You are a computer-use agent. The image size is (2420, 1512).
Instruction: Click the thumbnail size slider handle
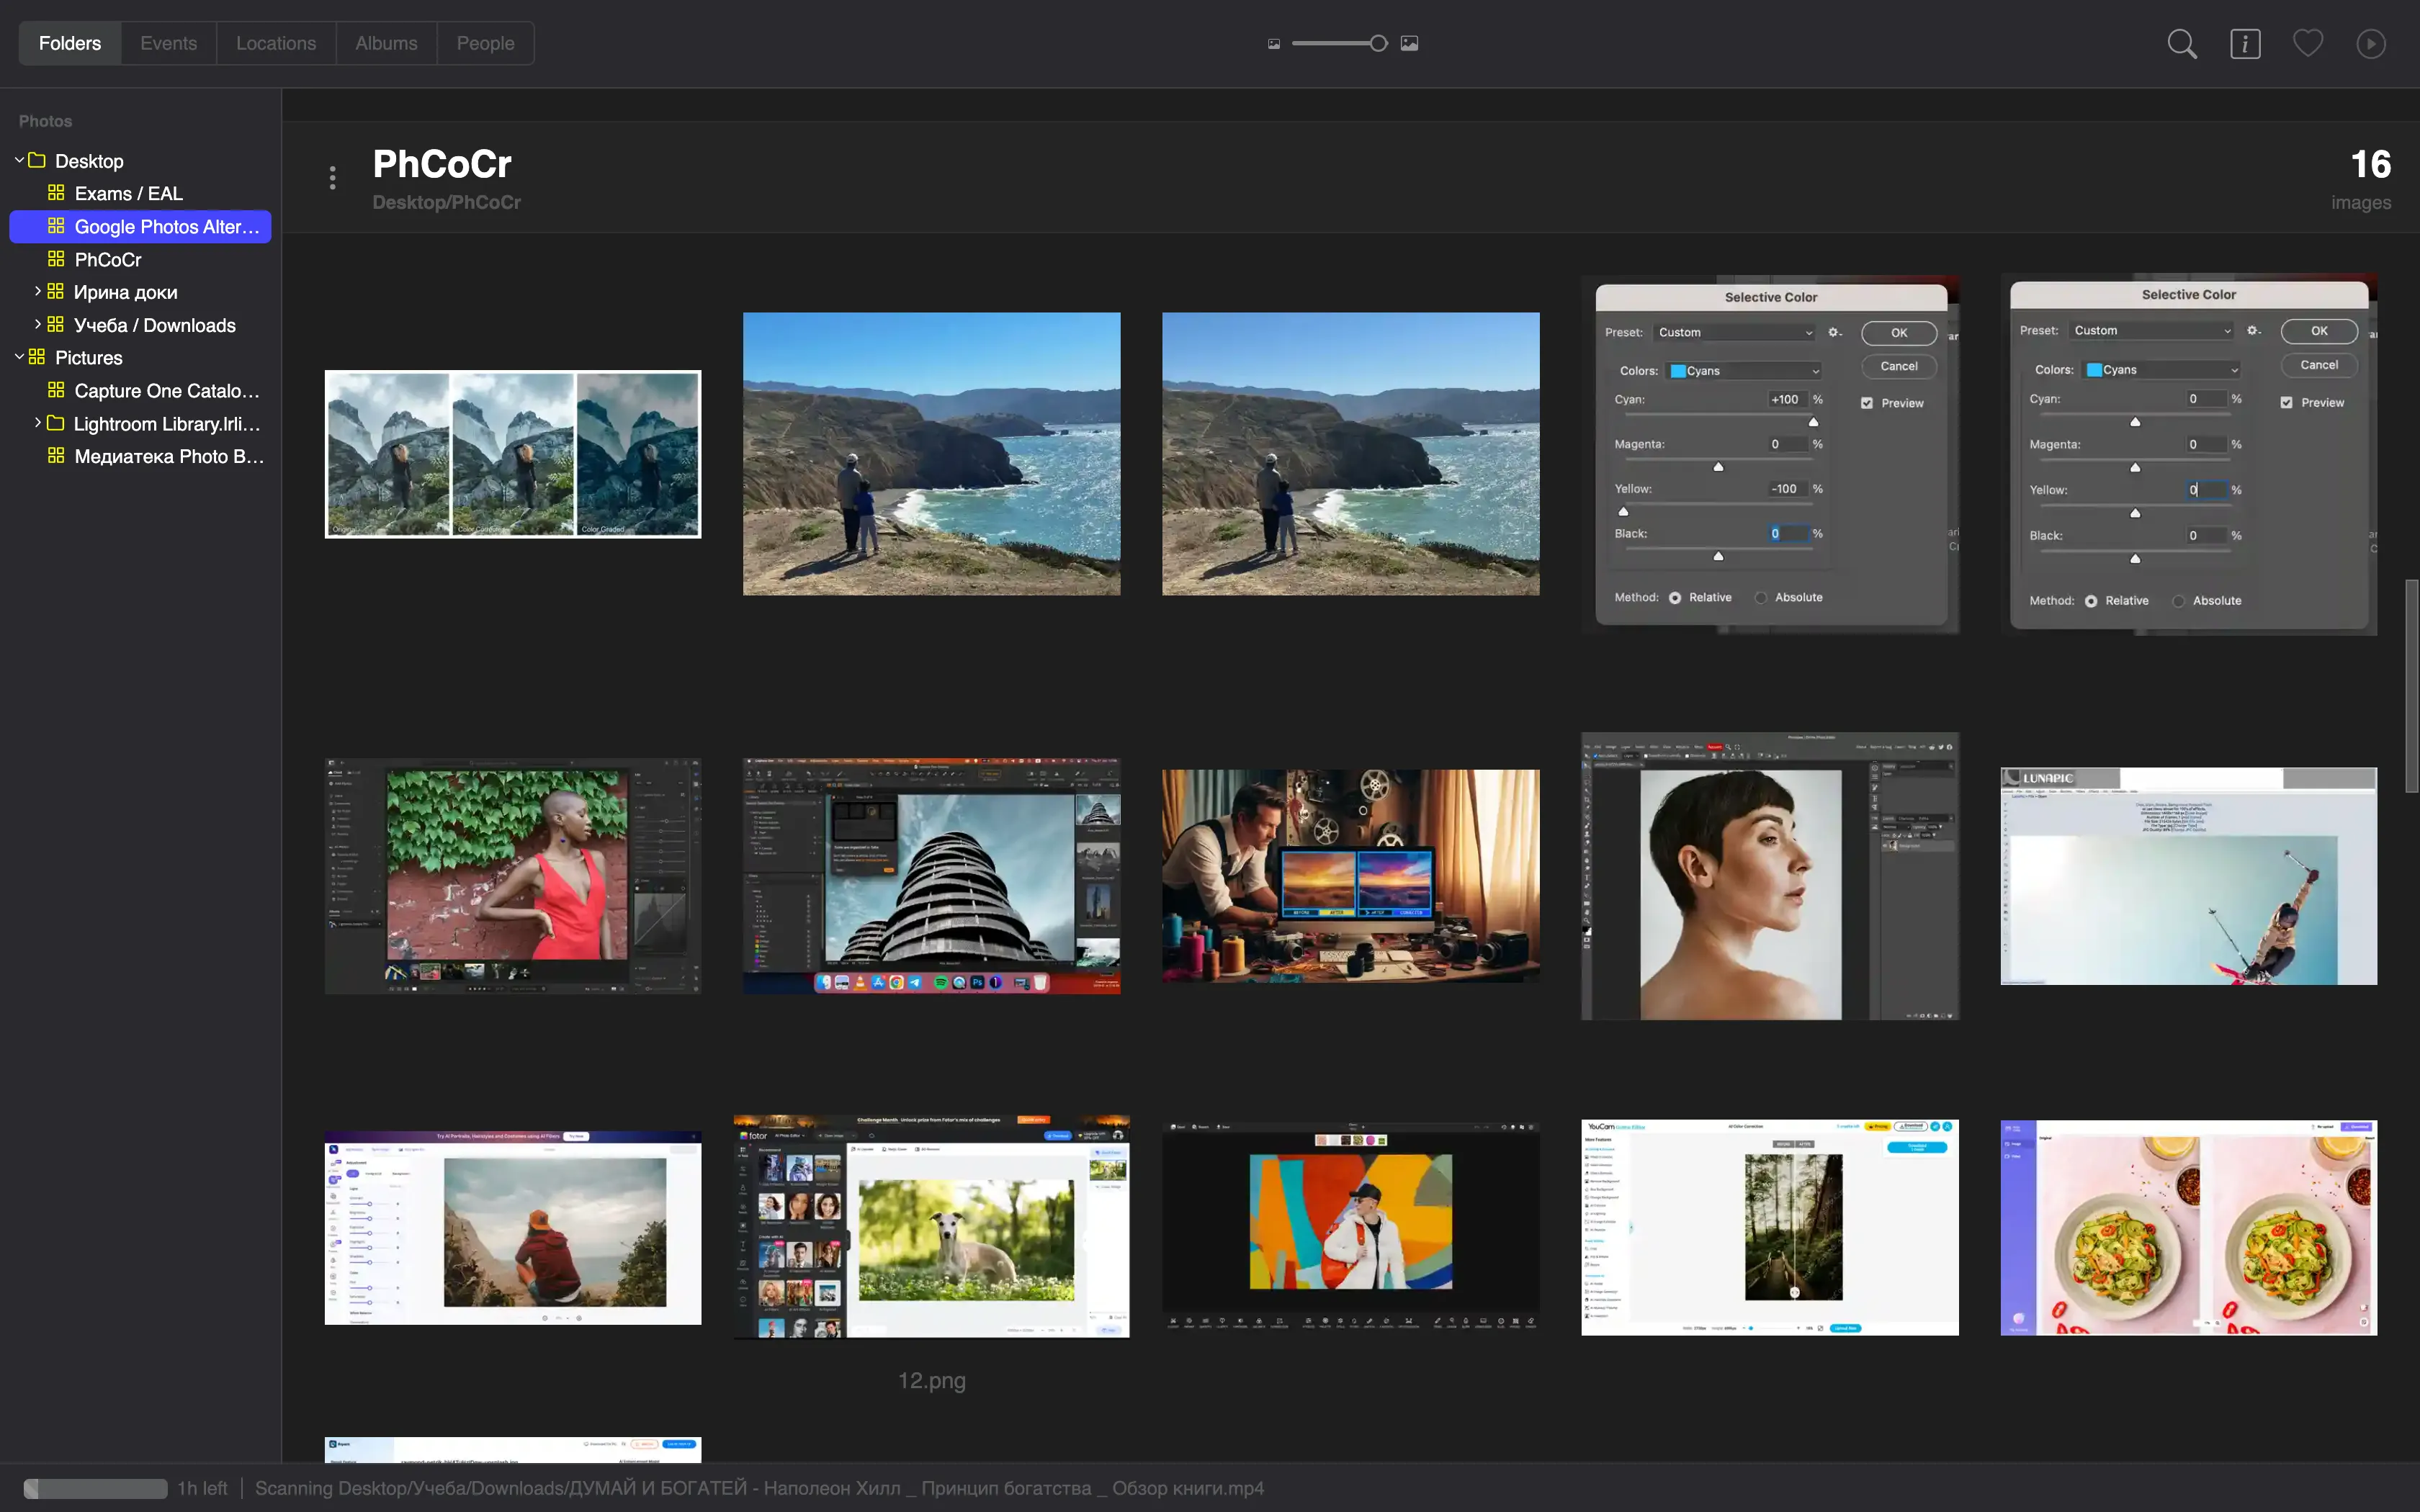click(1378, 43)
